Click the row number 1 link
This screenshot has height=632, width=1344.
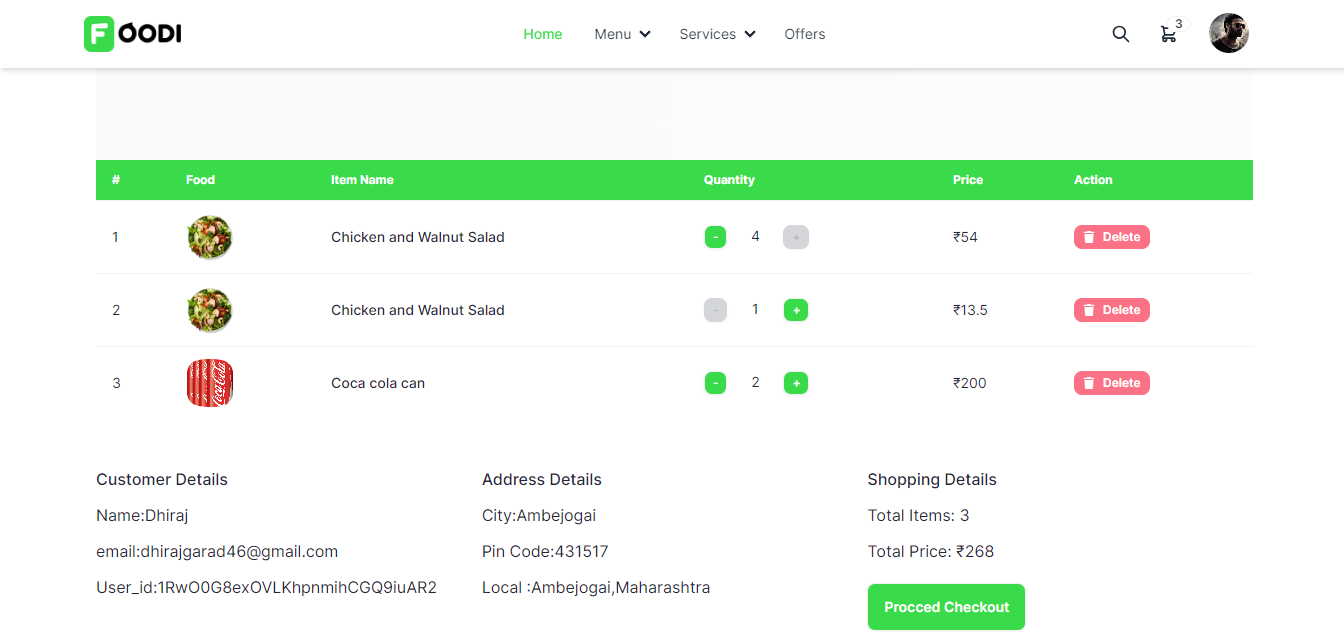click(115, 237)
